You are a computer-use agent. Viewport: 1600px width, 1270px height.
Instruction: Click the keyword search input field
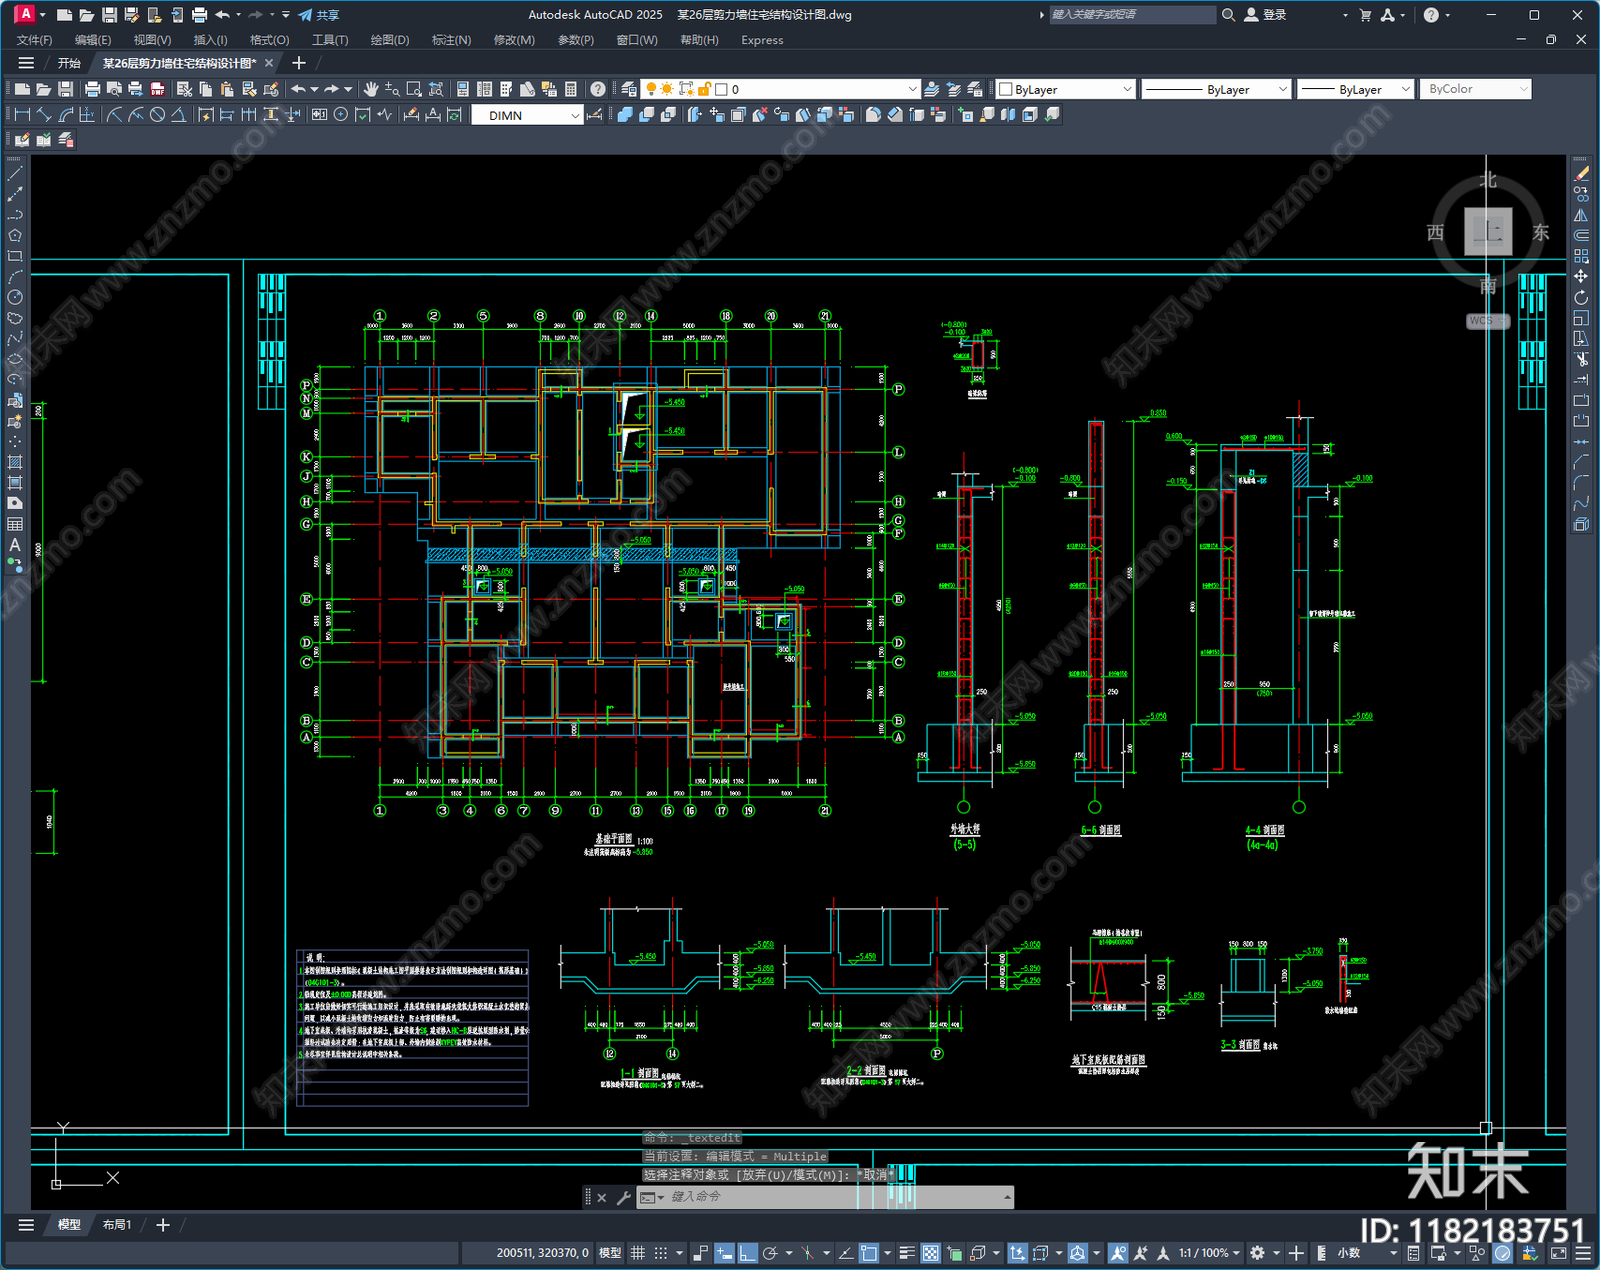click(1131, 15)
